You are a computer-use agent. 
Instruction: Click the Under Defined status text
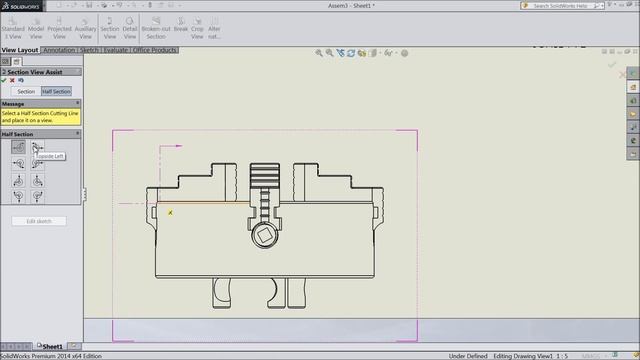pos(468,356)
